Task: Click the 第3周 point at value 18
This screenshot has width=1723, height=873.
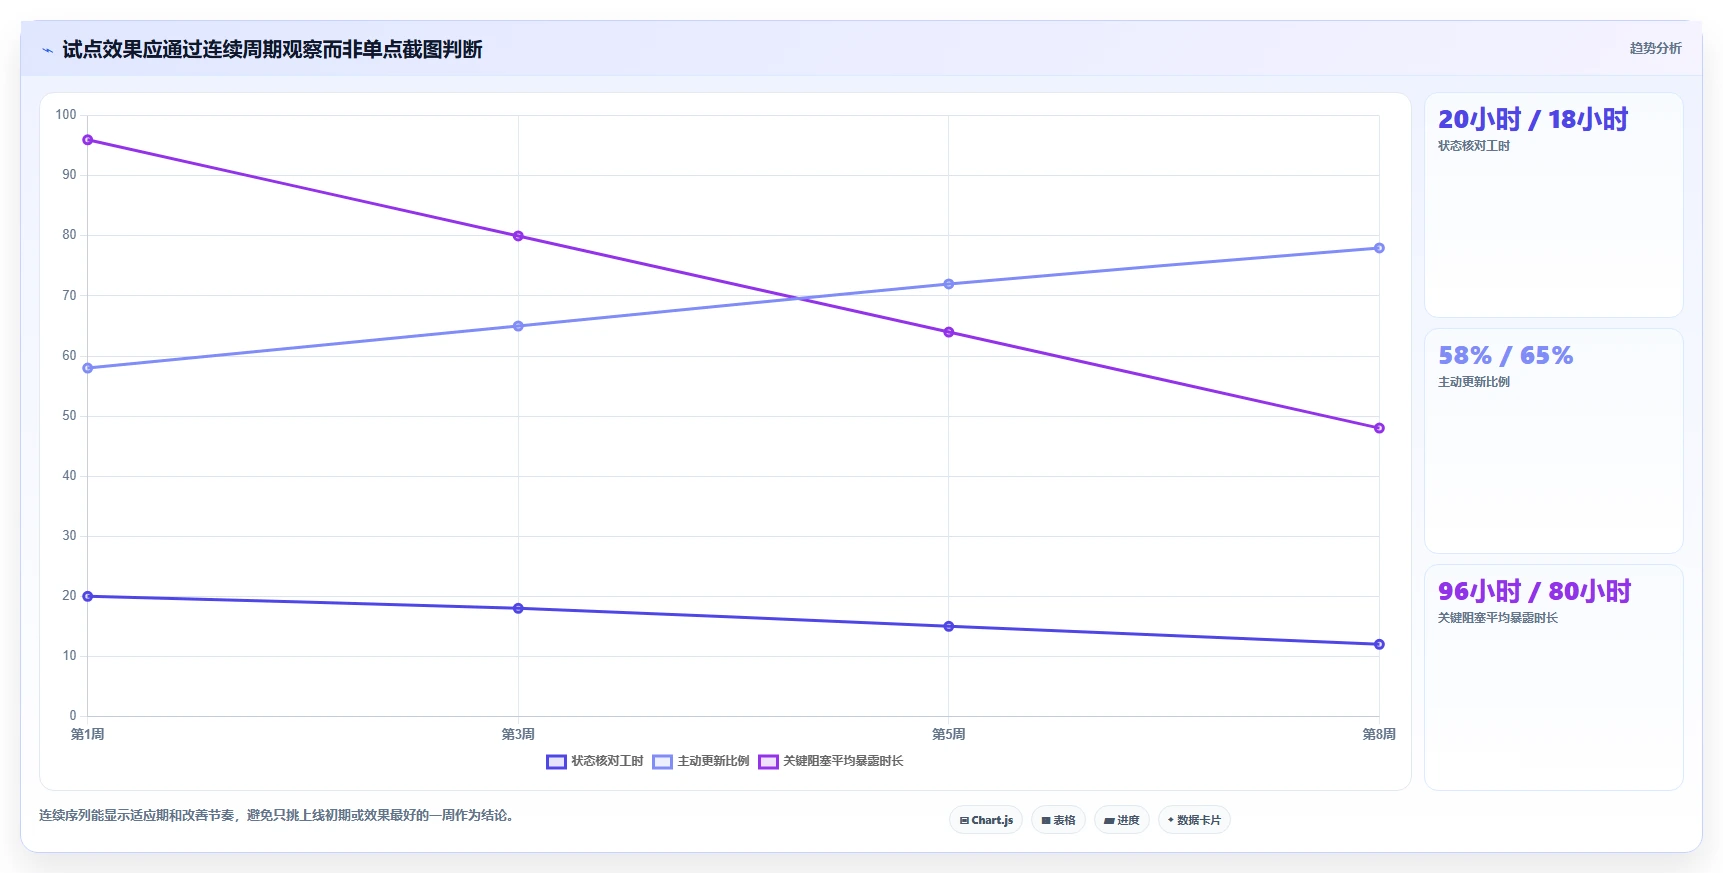Action: (x=518, y=608)
